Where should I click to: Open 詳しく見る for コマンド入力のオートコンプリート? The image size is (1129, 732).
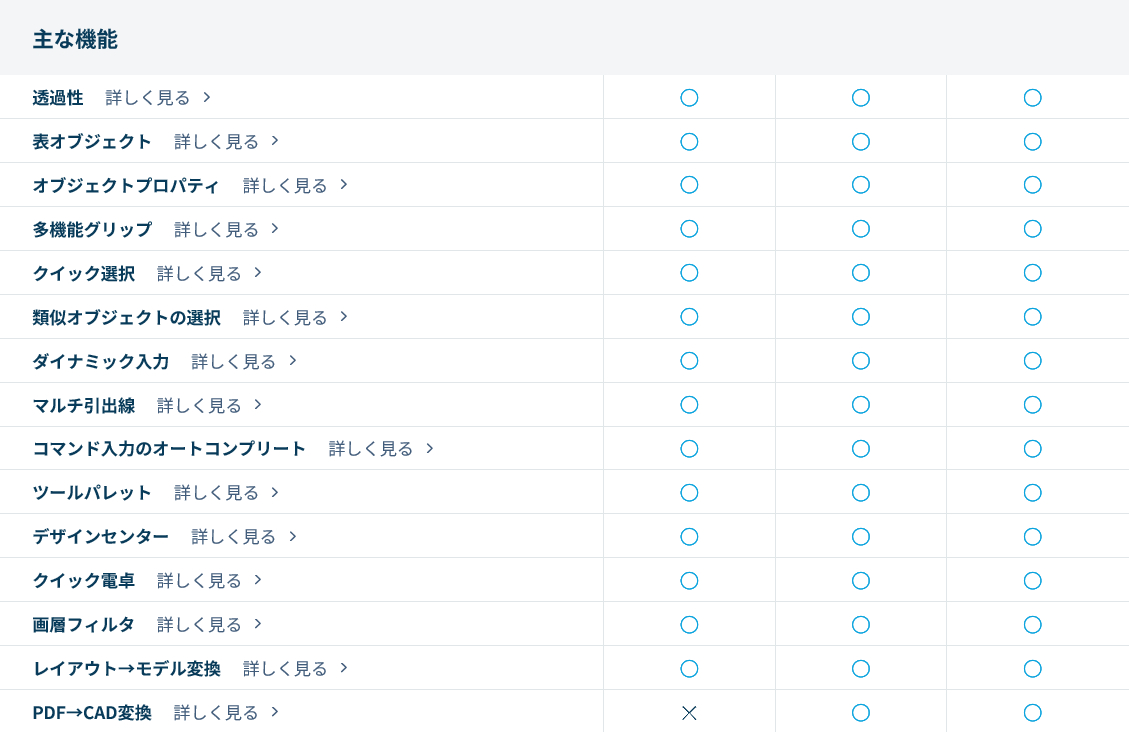click(371, 448)
